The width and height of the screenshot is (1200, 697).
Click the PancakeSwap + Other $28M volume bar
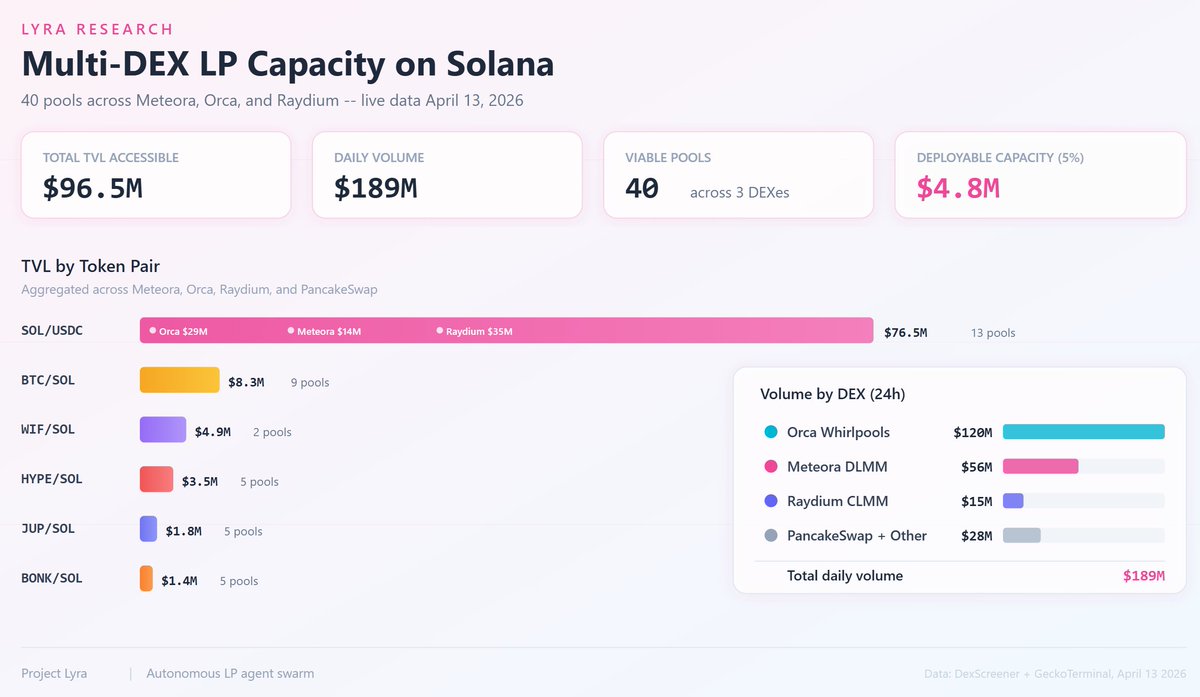1022,535
